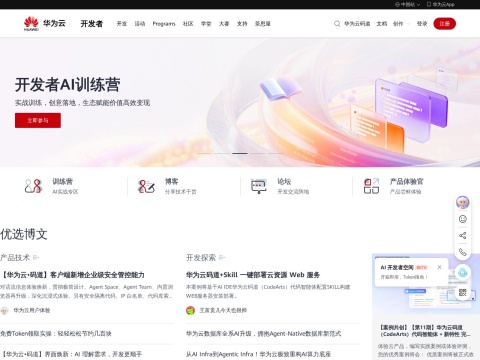
Task: Open the search magnifier icon
Action: (x=337, y=24)
